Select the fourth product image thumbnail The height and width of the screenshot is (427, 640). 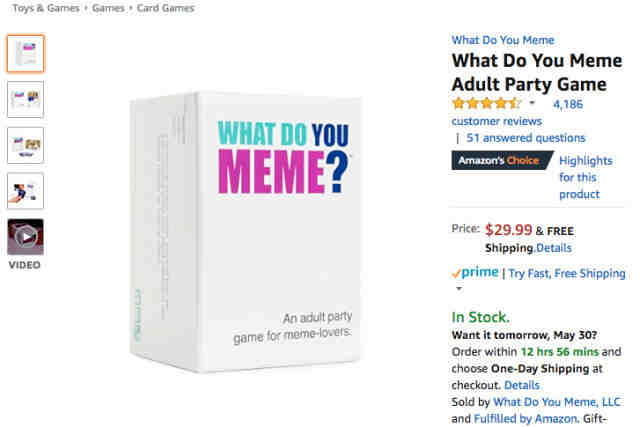[25, 191]
